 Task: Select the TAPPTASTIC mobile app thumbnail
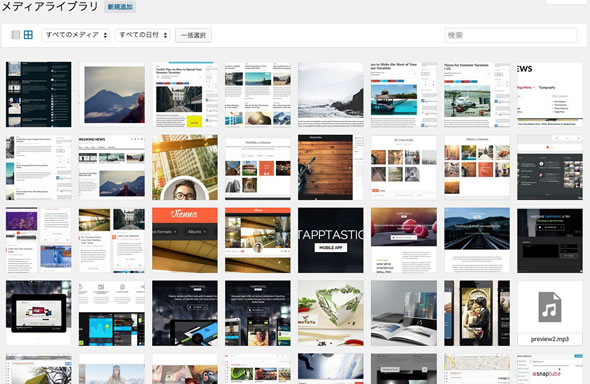click(x=331, y=240)
